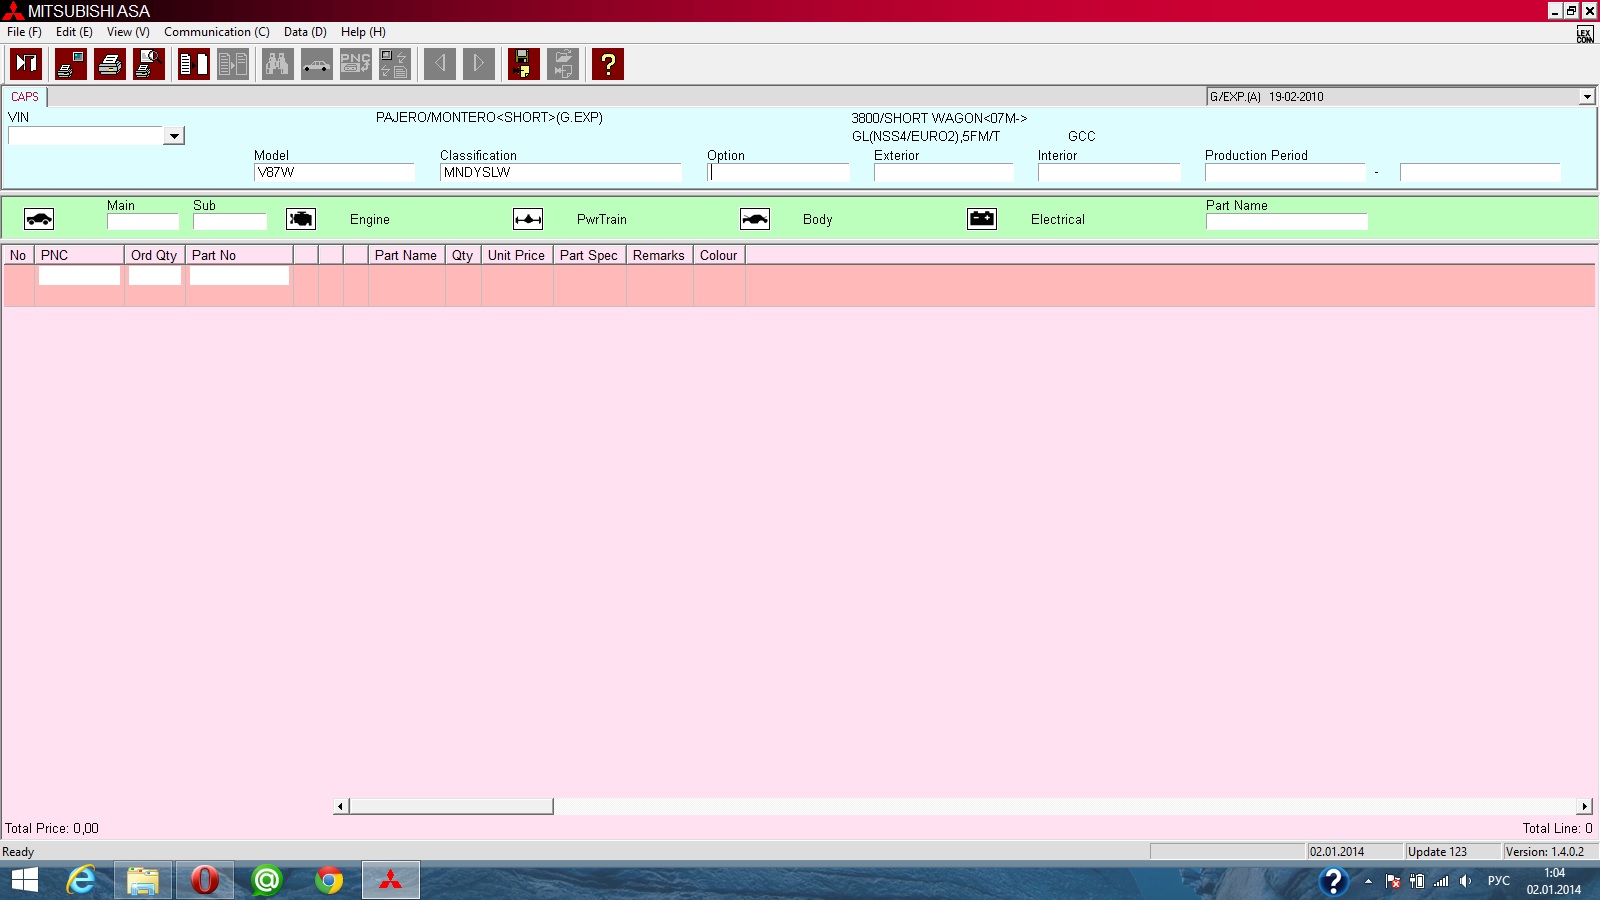The height and width of the screenshot is (900, 1600).
Task: Click the exit application toolbar icon
Action: (26, 64)
